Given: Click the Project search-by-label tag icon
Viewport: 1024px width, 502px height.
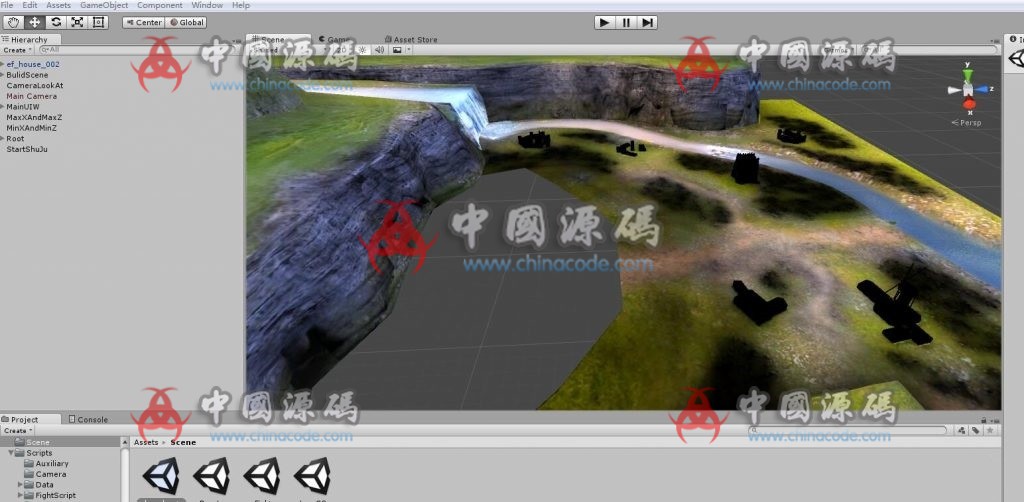Looking at the screenshot, I should [975, 430].
